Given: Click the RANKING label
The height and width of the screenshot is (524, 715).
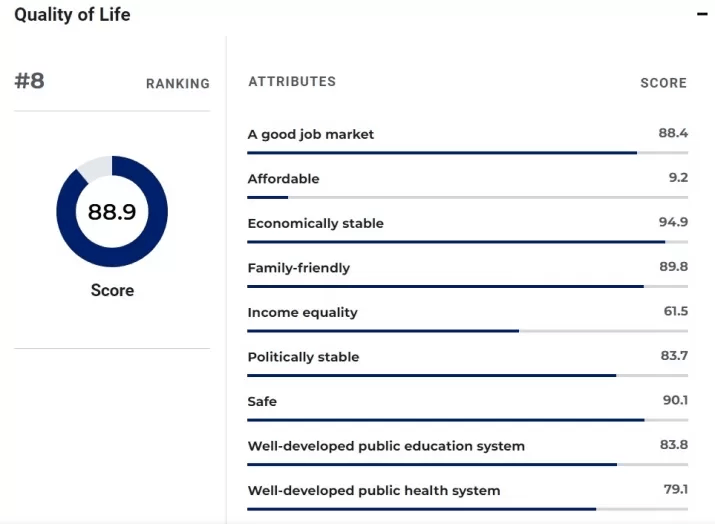Looking at the screenshot, I should (178, 84).
